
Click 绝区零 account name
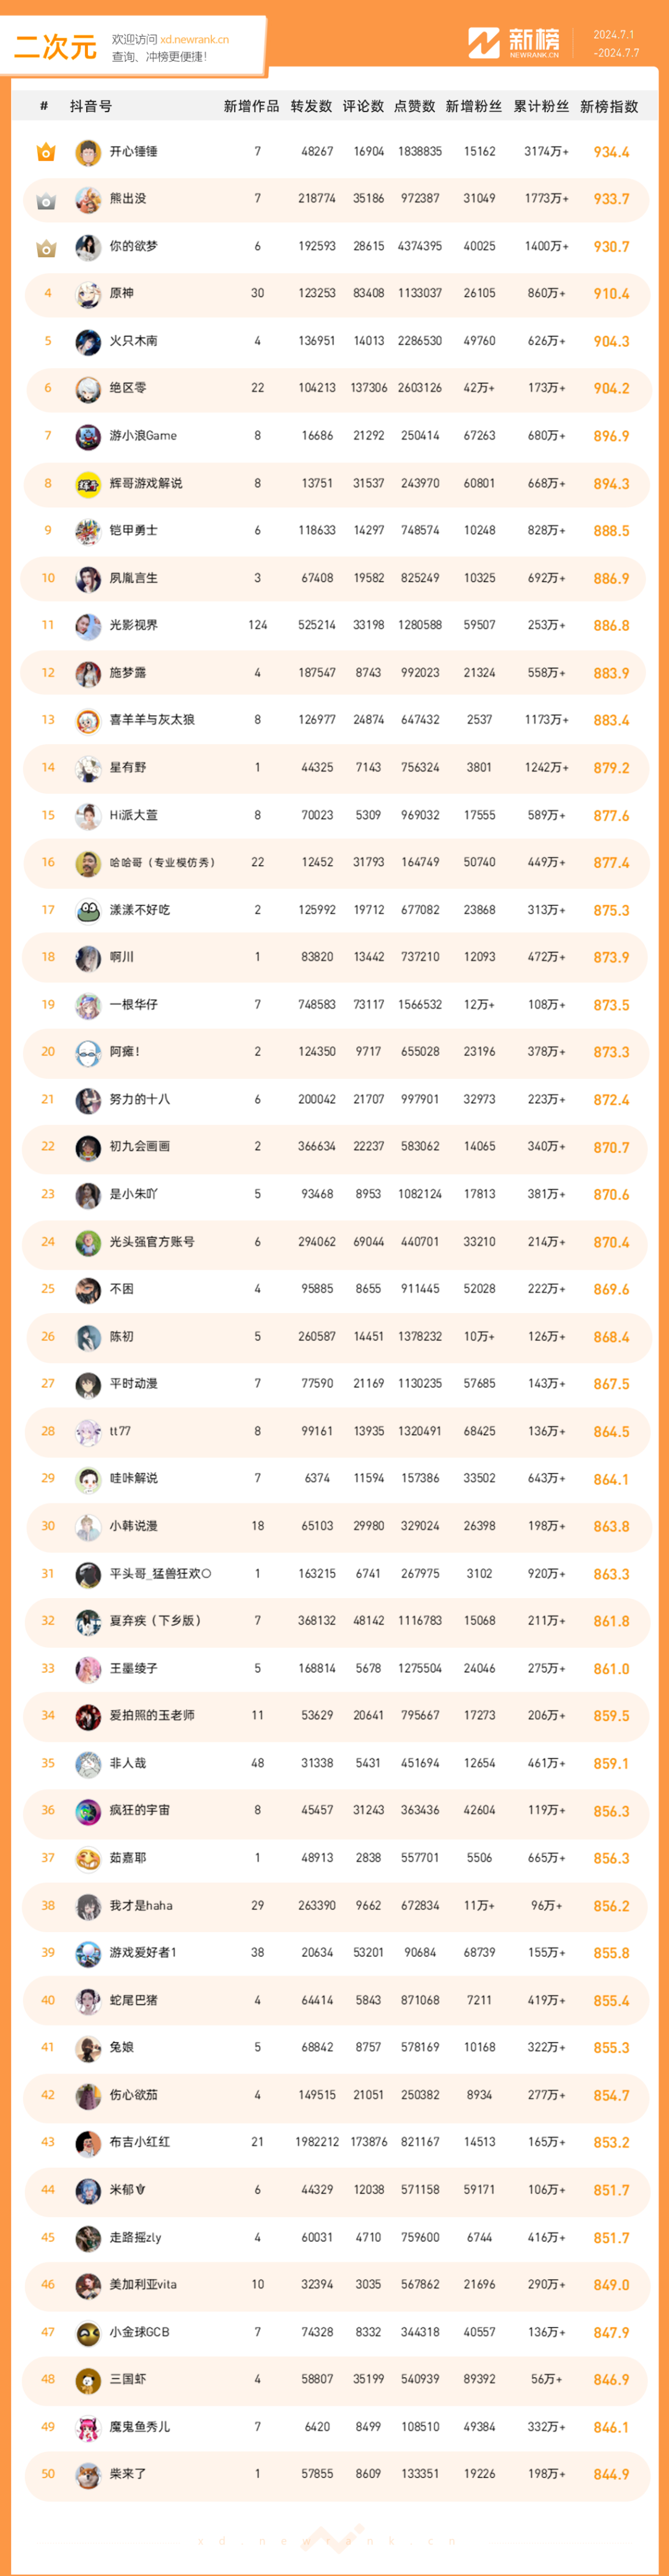tap(128, 388)
